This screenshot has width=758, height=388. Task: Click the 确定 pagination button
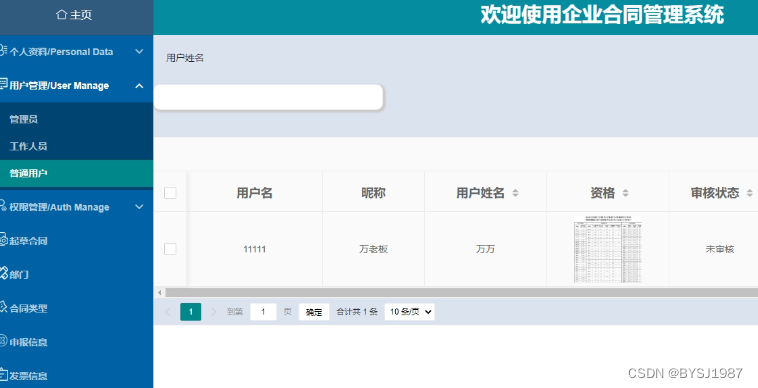point(314,312)
